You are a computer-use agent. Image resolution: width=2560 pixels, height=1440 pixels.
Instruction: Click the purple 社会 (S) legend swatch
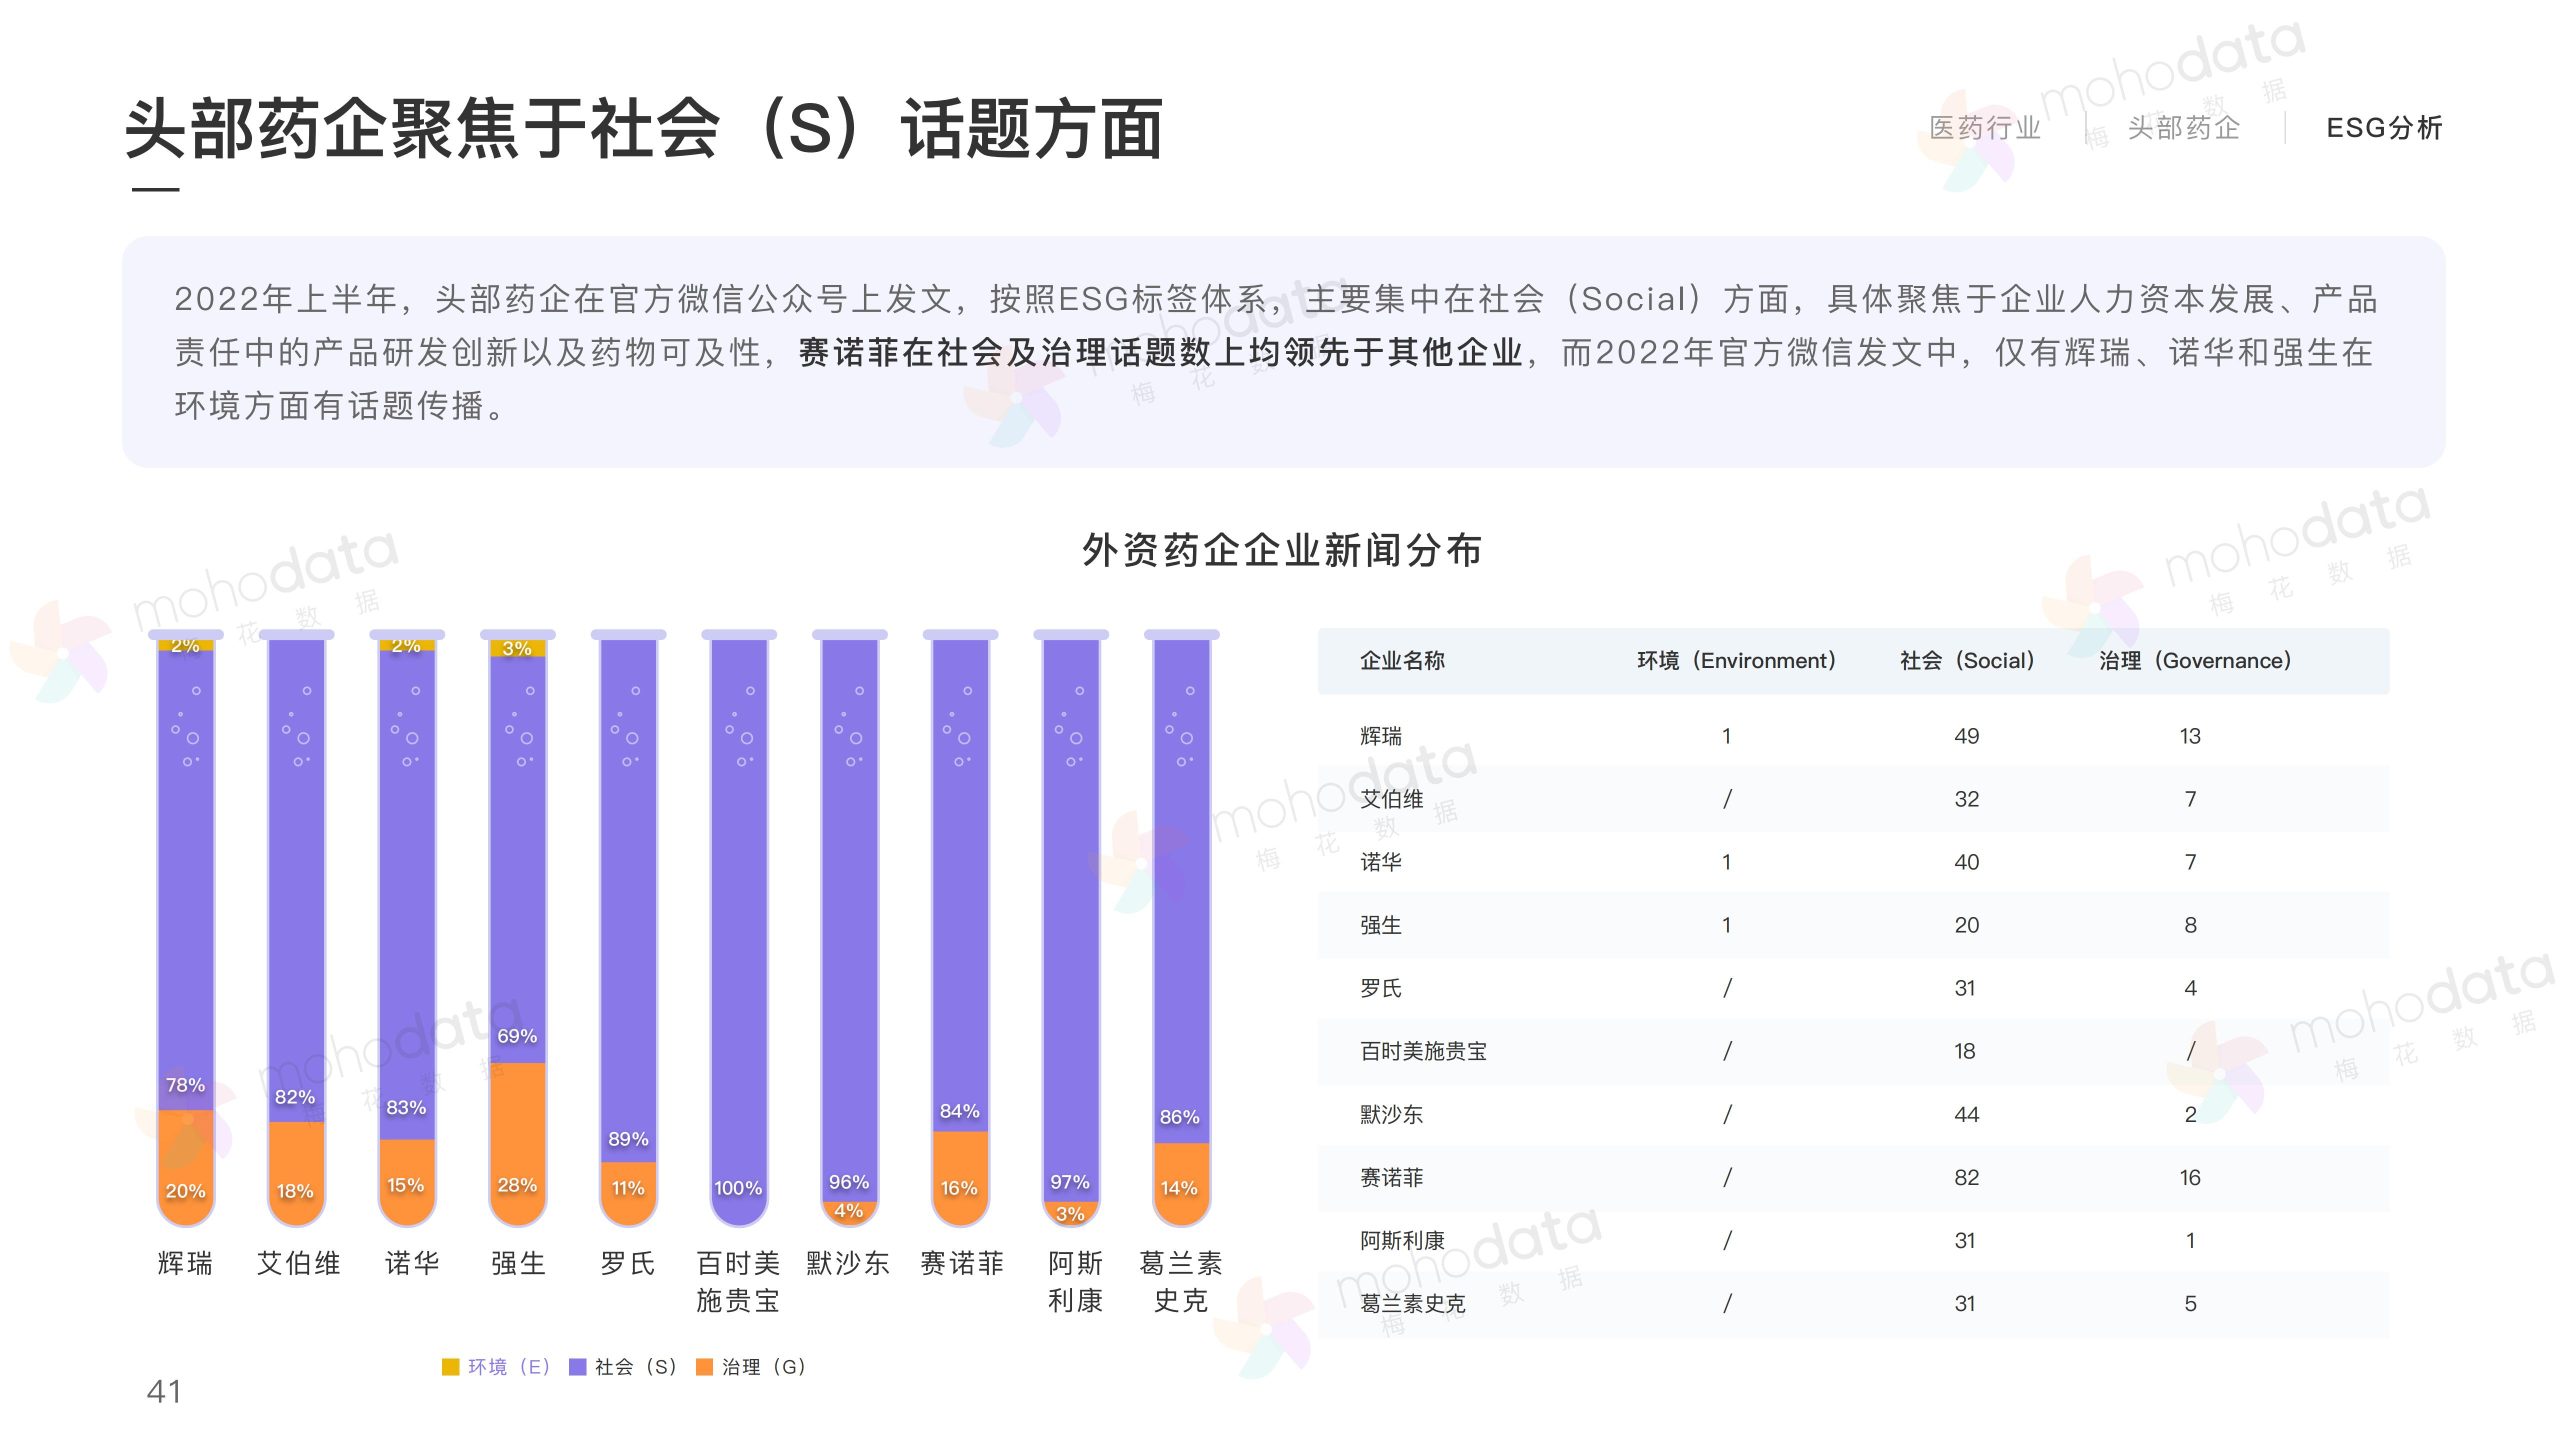coord(577,1367)
